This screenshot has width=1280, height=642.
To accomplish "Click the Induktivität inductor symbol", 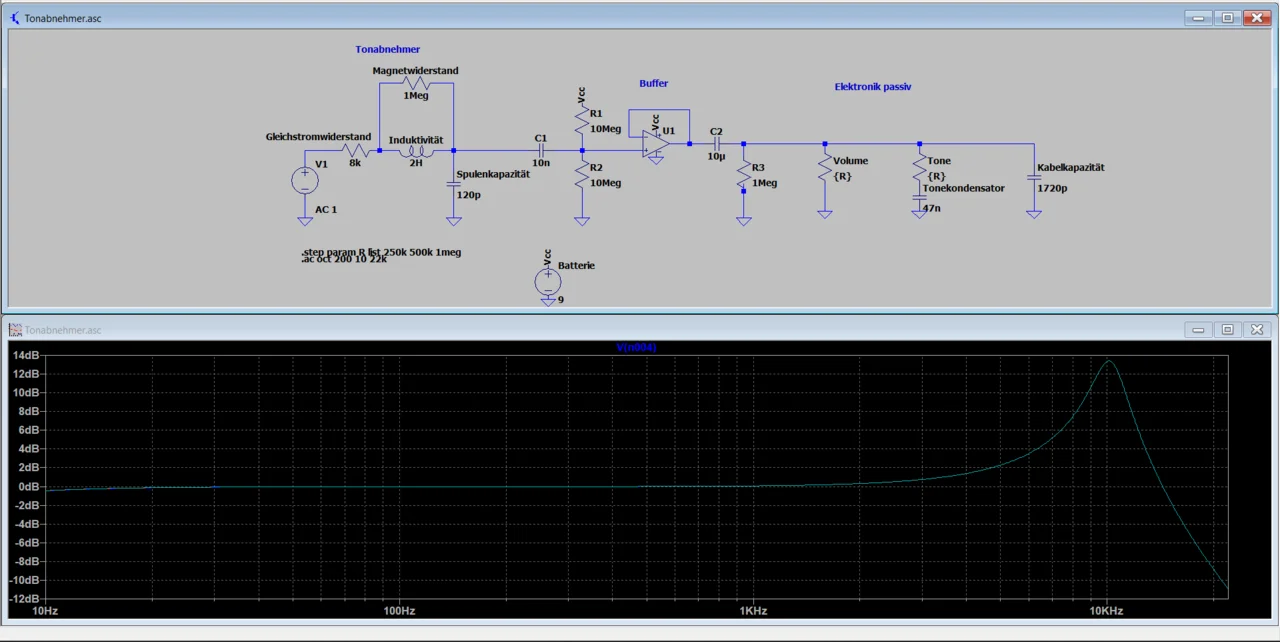I will pyautogui.click(x=416, y=152).
